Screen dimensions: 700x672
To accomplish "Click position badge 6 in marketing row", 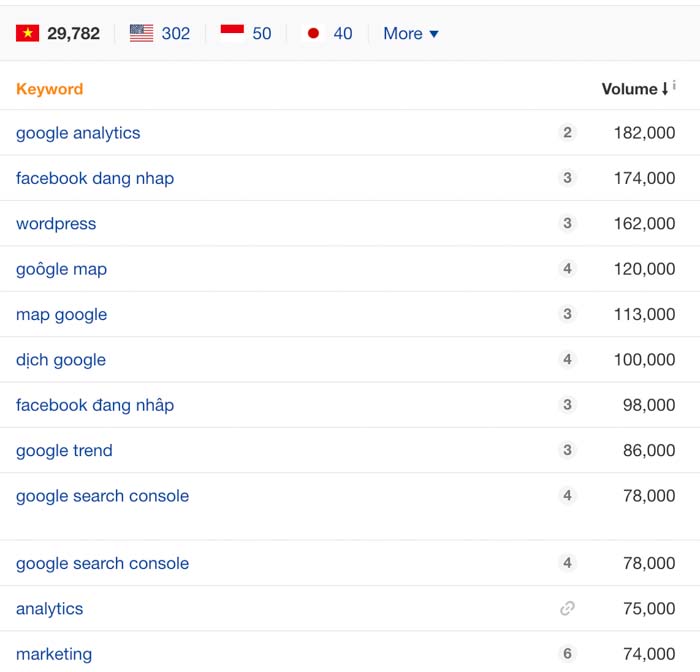I will coord(567,654).
